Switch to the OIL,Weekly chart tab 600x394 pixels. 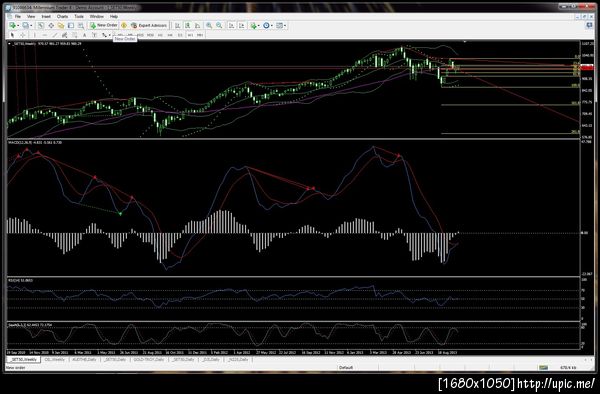(55, 360)
